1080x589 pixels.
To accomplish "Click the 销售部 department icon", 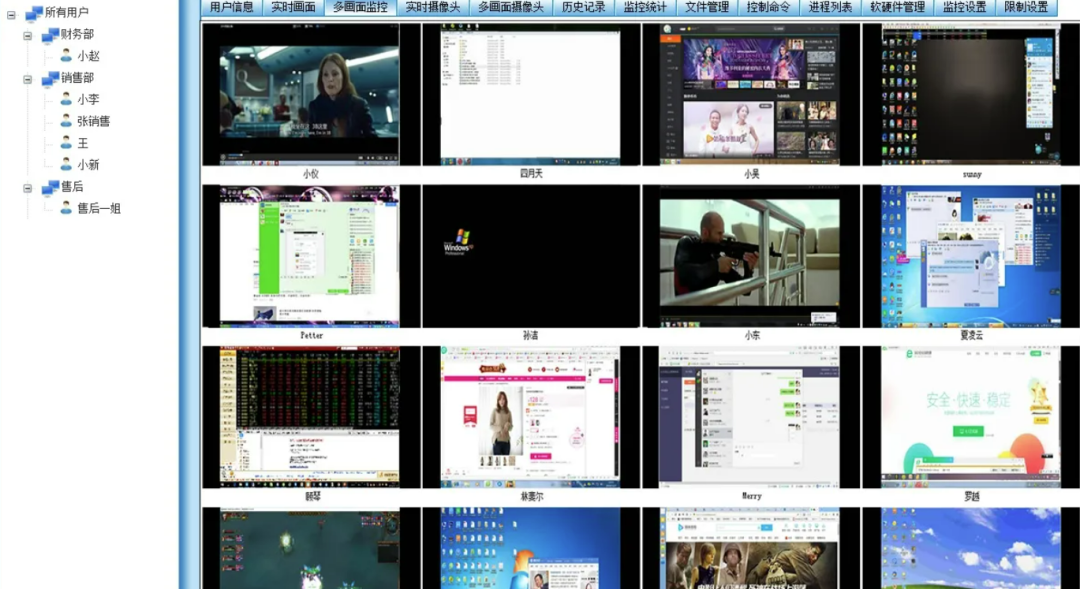I will tap(50, 79).
